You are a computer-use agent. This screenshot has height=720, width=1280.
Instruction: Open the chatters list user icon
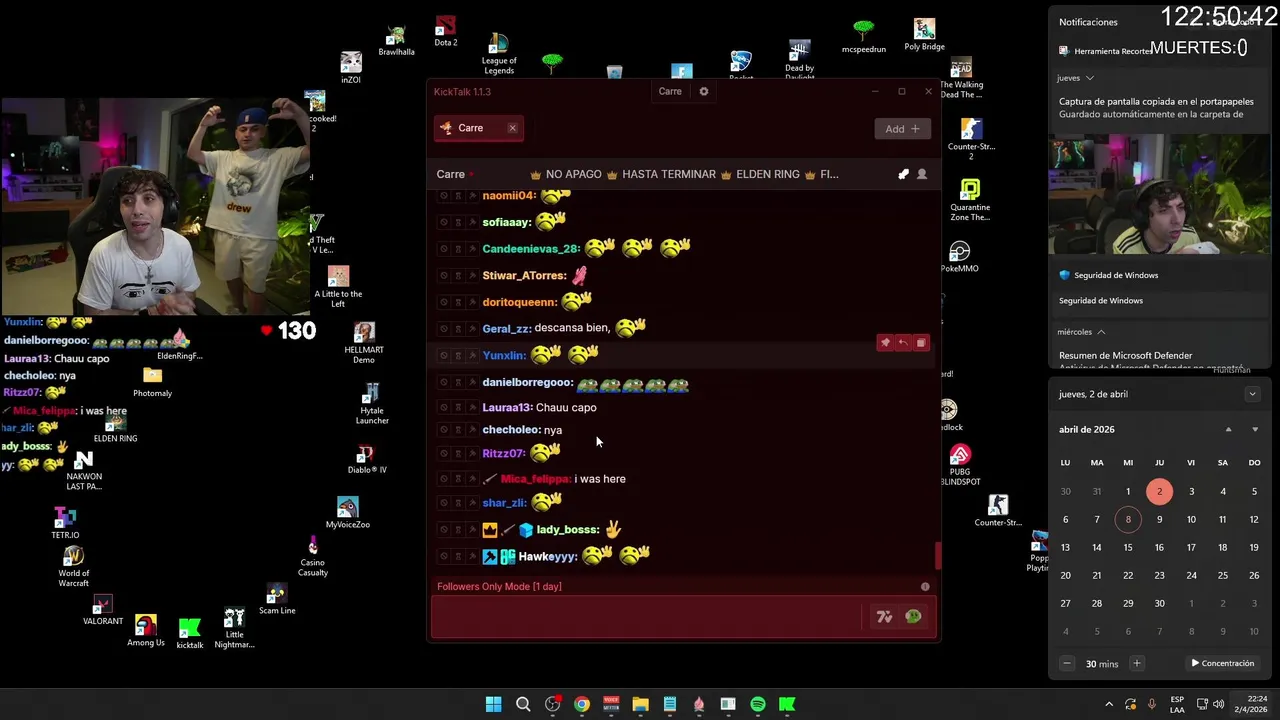[922, 174]
